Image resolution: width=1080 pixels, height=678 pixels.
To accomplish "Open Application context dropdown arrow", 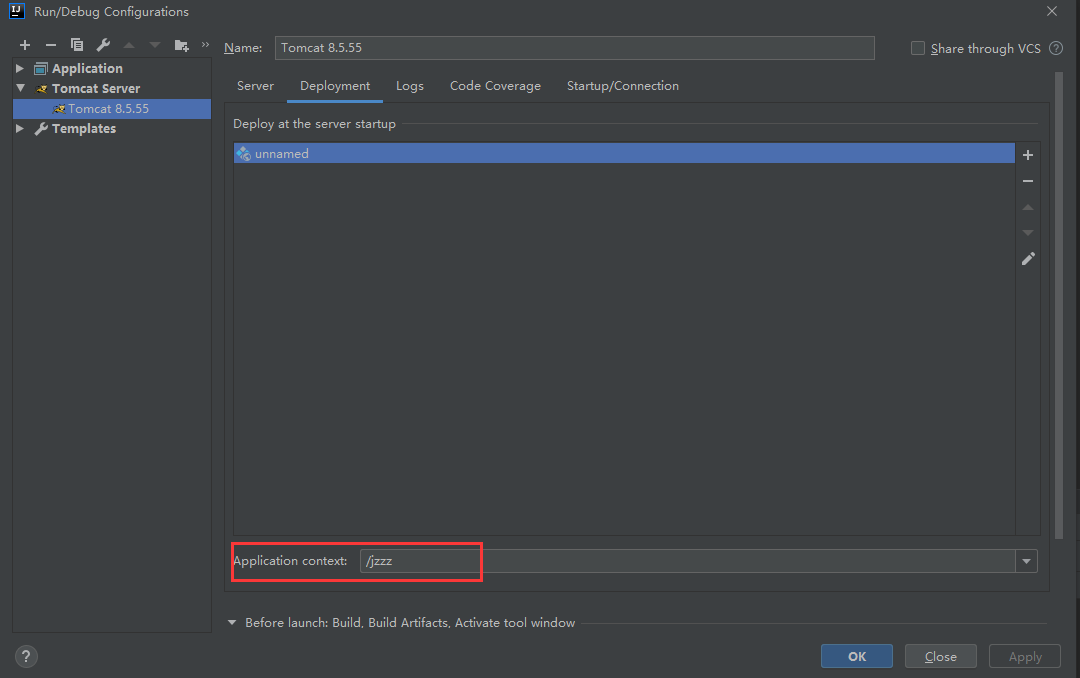I will [1026, 561].
